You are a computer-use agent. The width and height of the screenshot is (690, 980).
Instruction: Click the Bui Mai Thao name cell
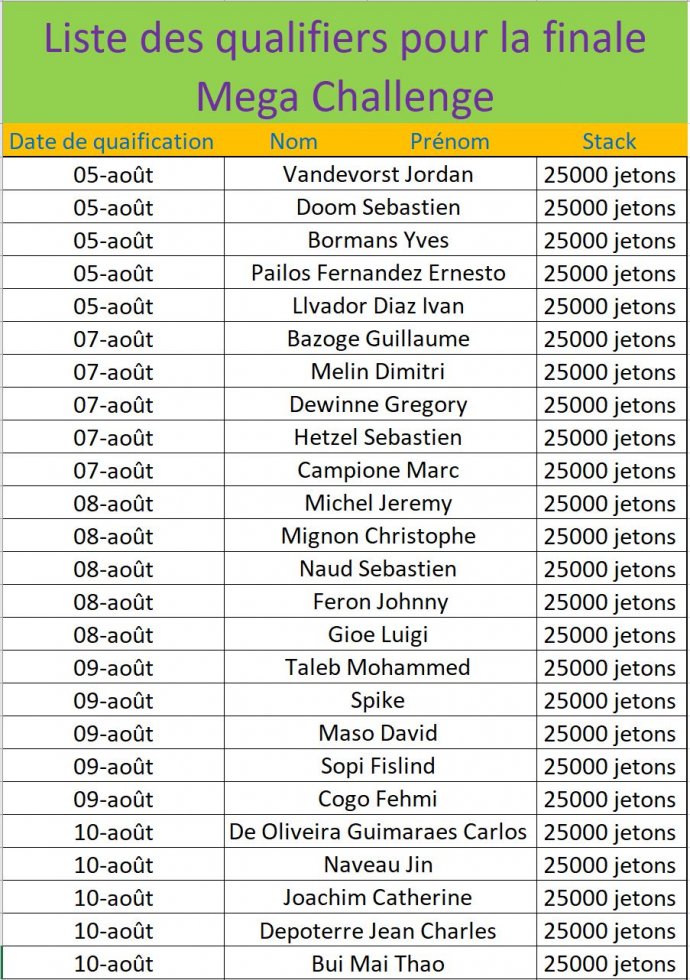378,963
